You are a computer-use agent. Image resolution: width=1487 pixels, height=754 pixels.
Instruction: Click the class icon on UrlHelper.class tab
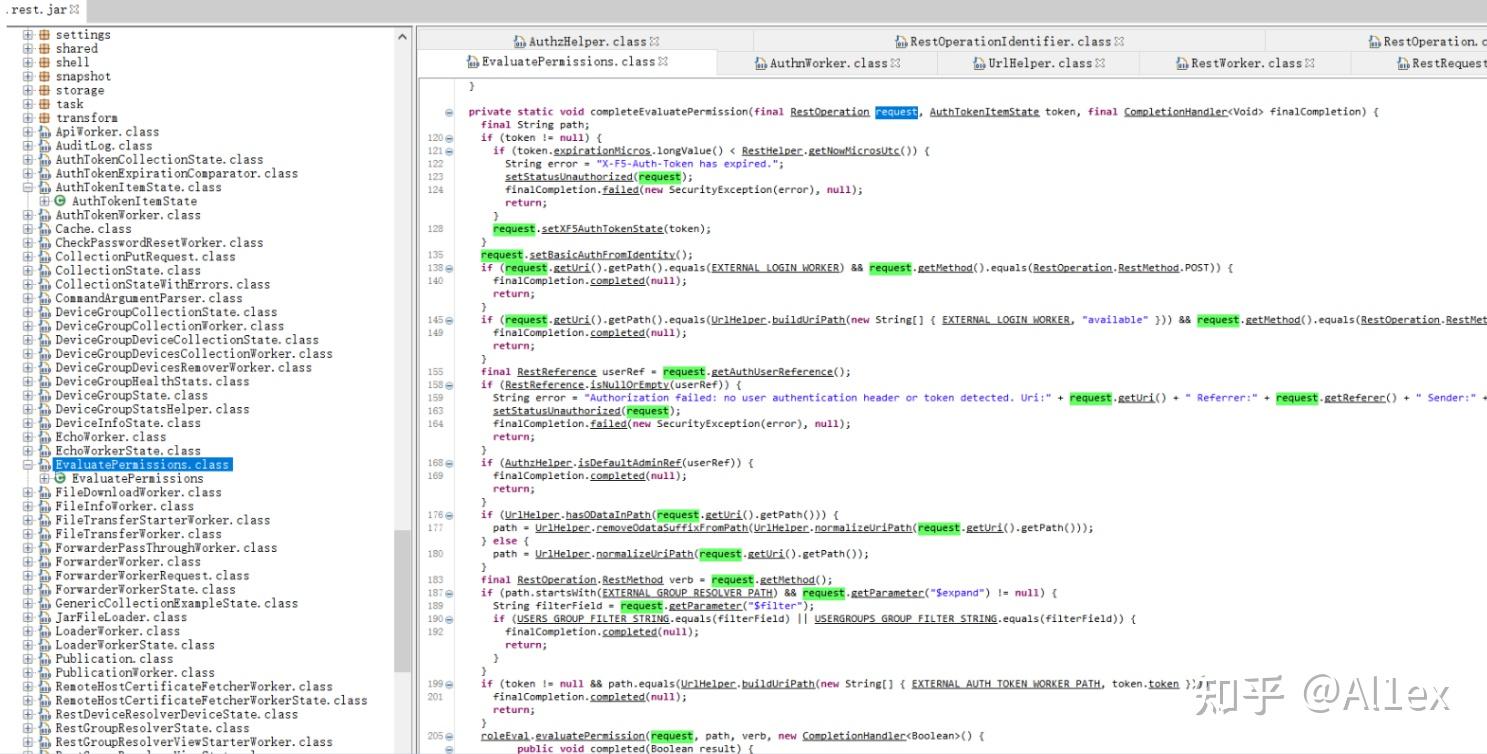(980, 63)
